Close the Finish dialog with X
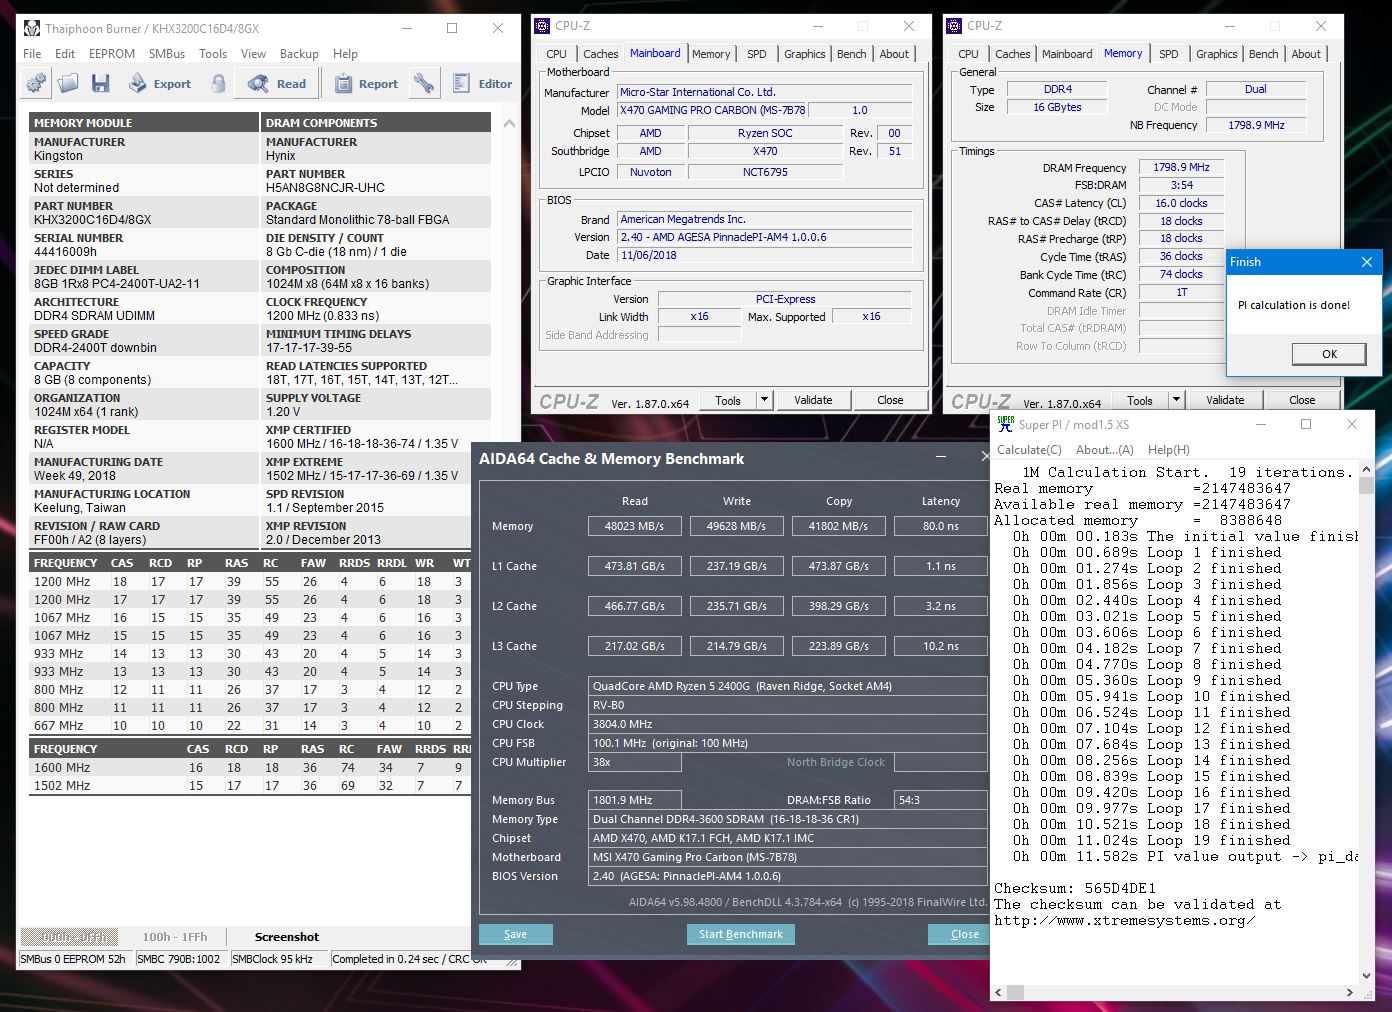 [1366, 262]
